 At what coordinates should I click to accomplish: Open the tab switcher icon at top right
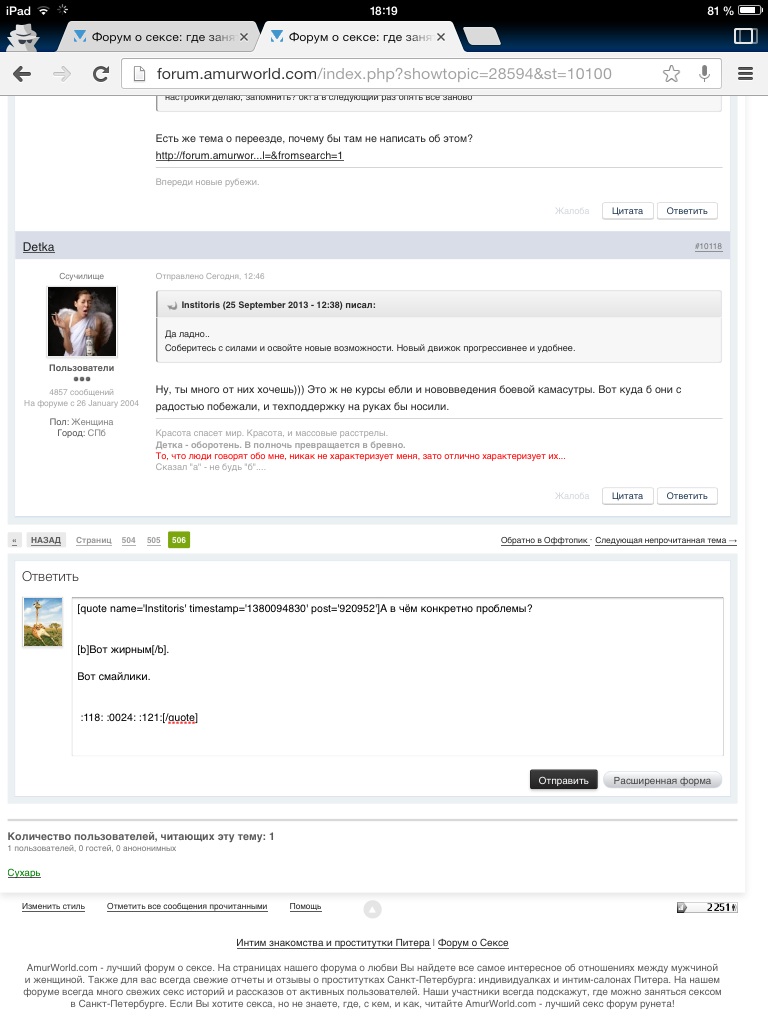pos(745,36)
